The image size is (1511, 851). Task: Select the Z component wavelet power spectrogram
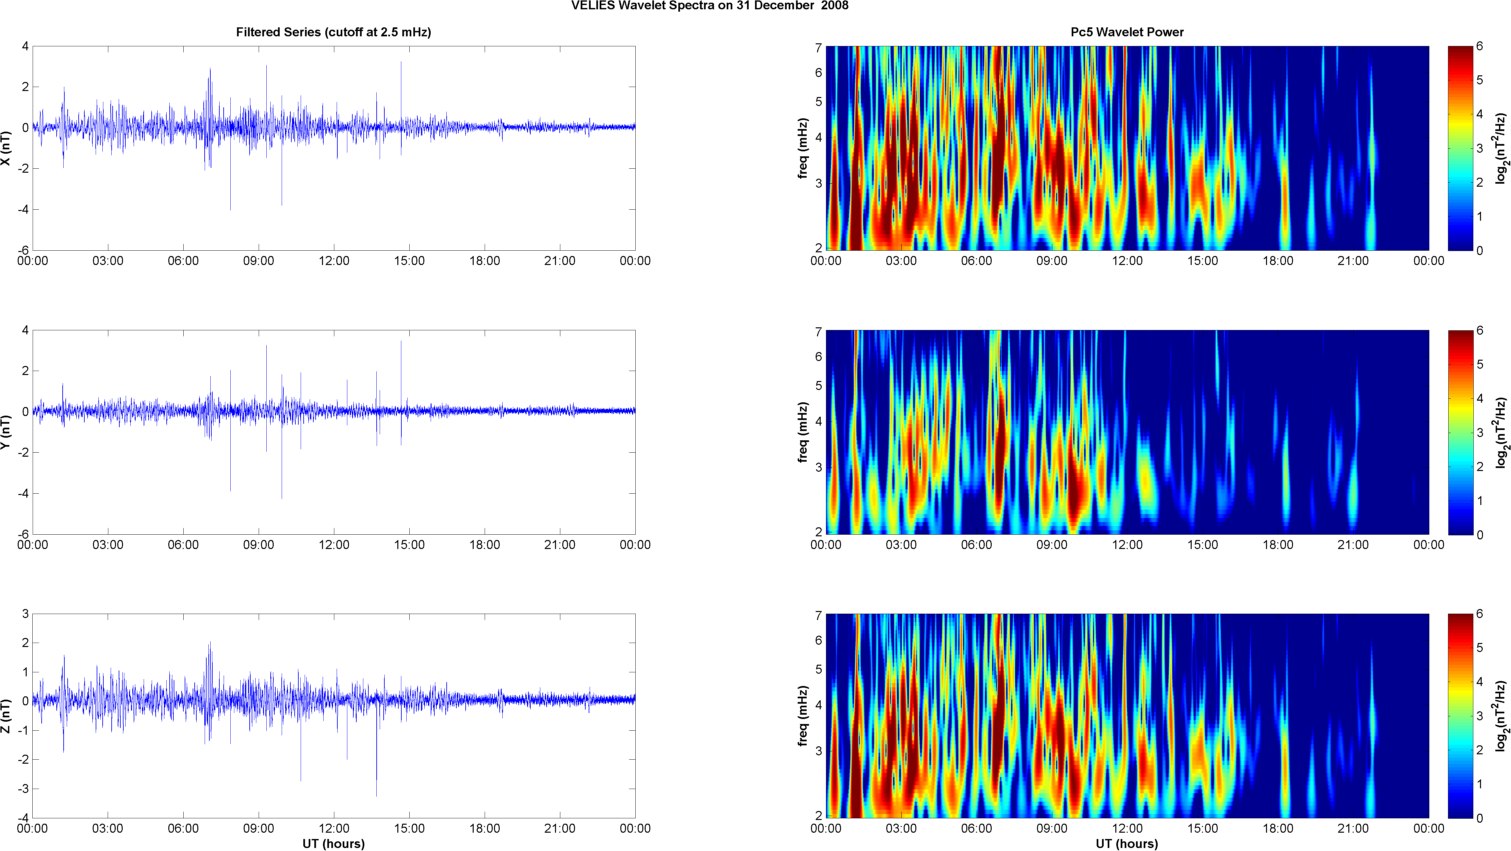click(1127, 716)
